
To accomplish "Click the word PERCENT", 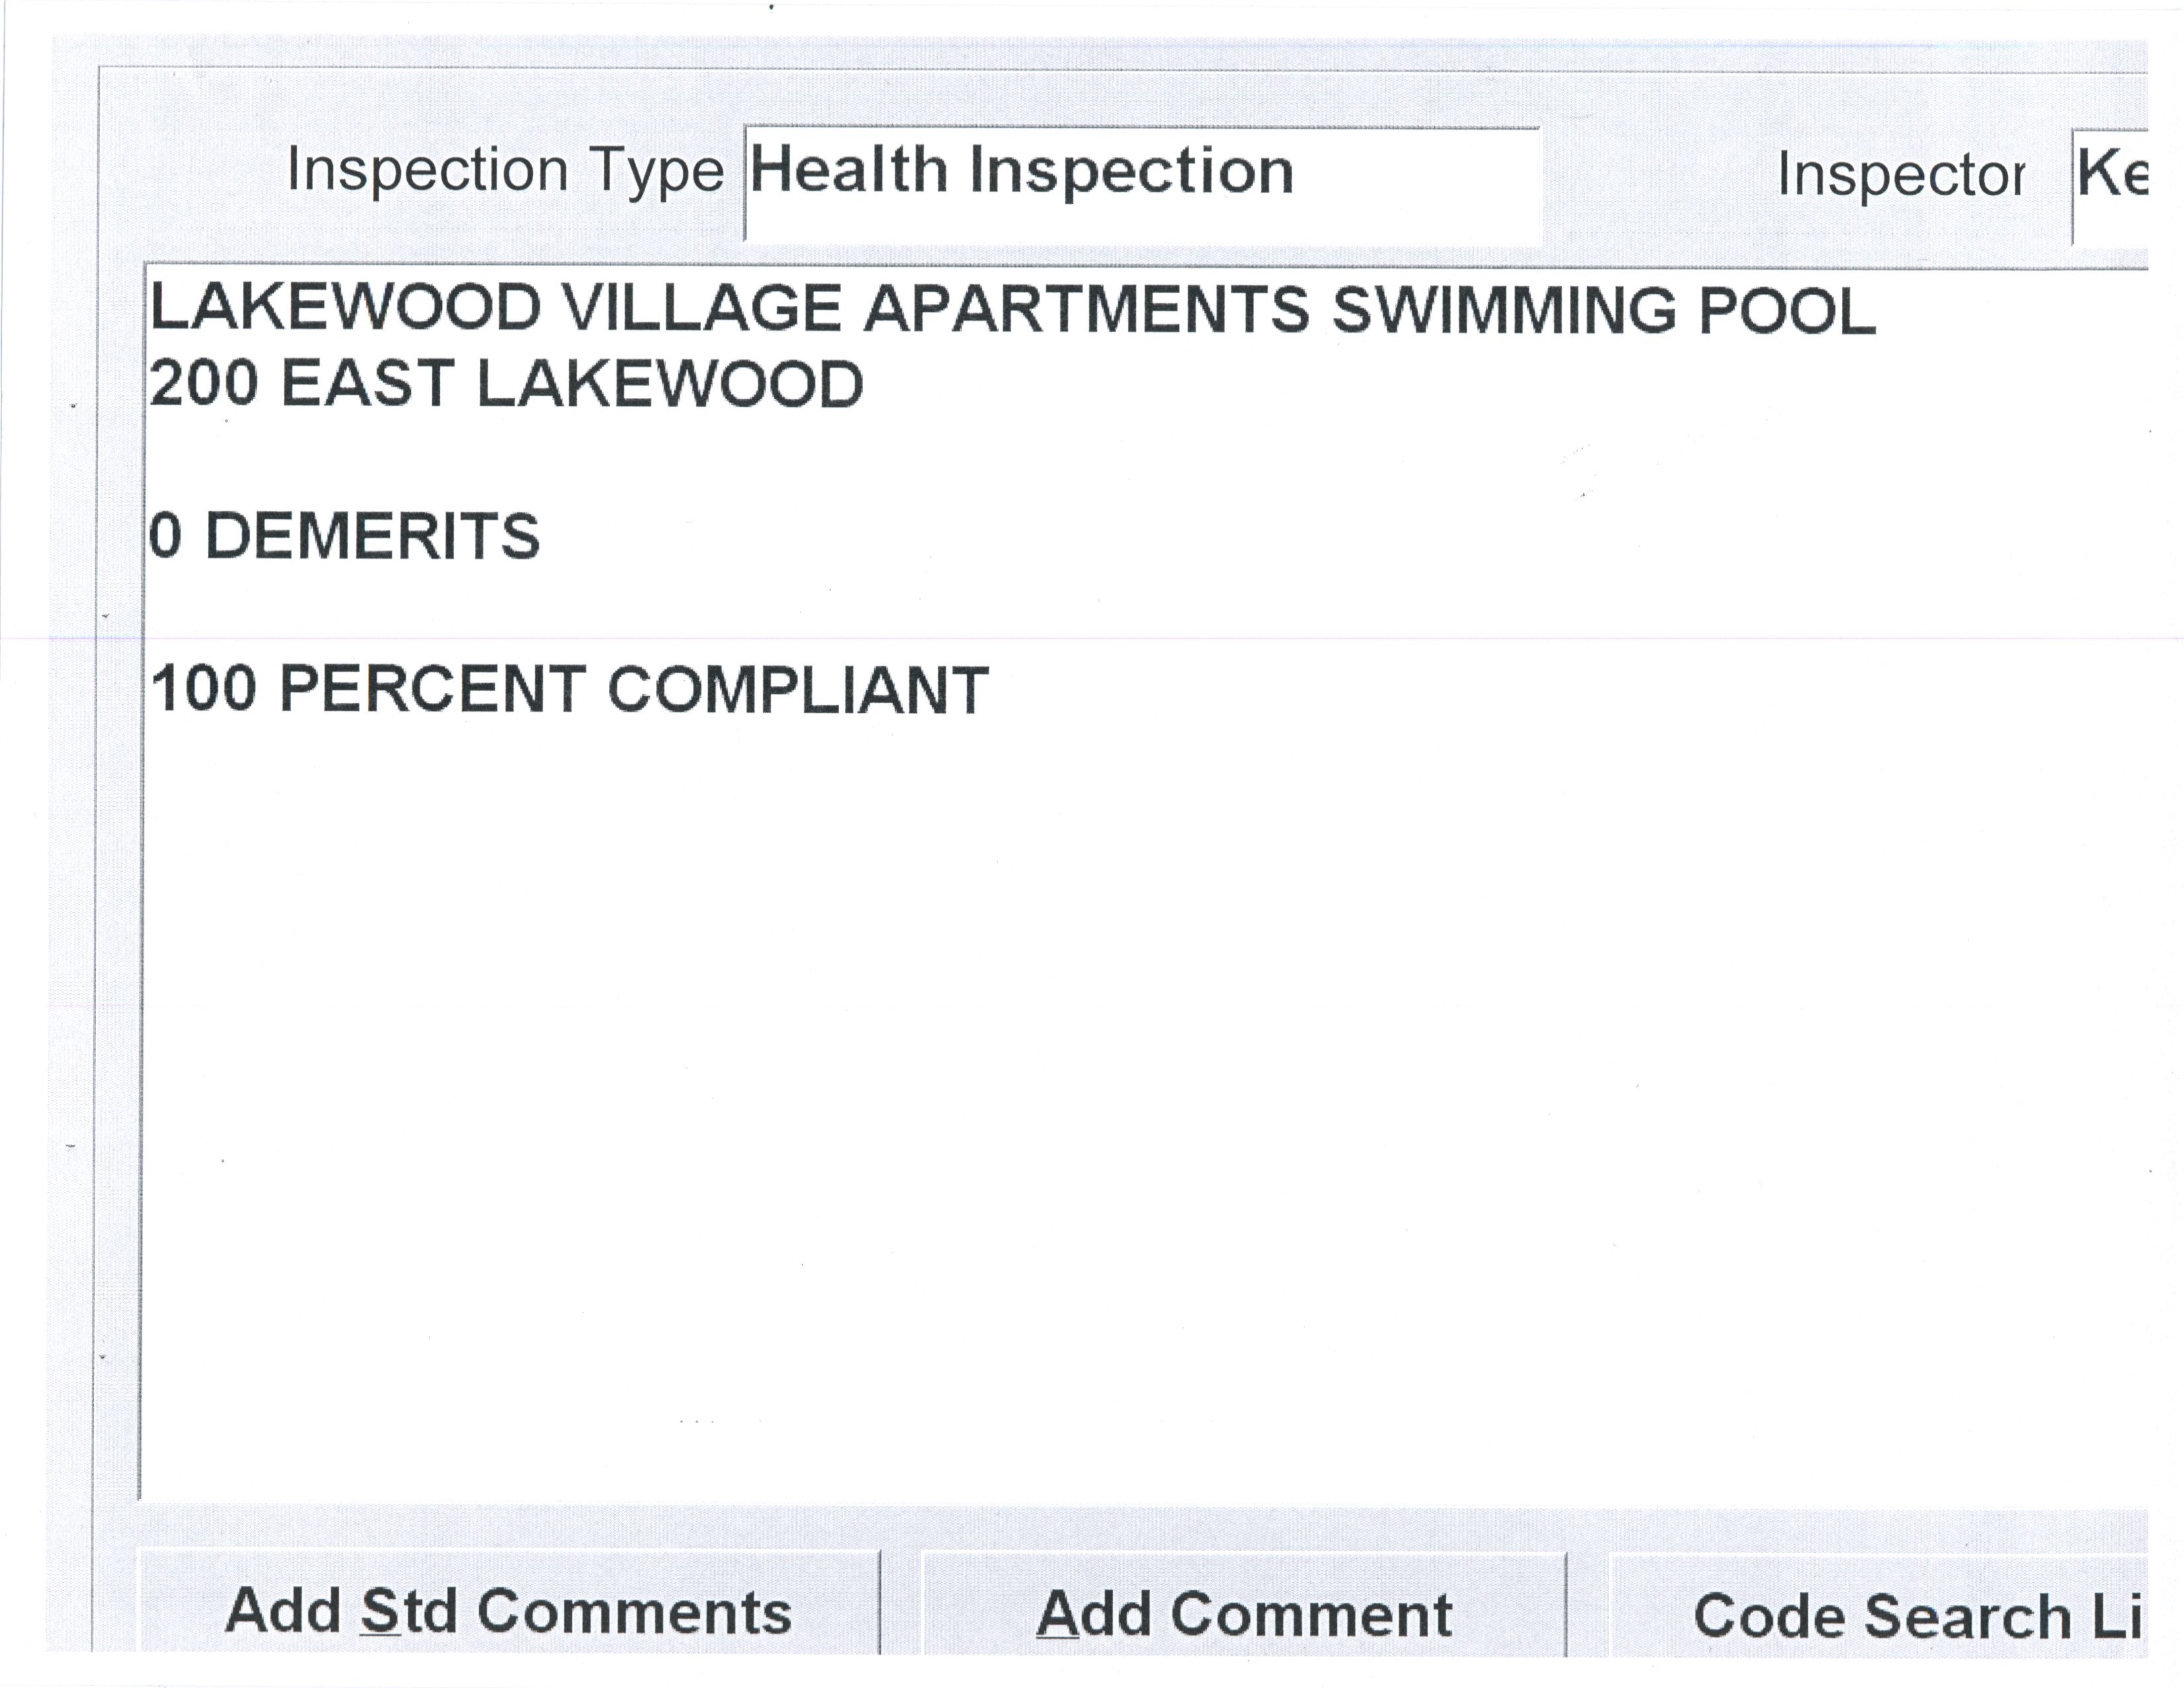I will pos(432,690).
